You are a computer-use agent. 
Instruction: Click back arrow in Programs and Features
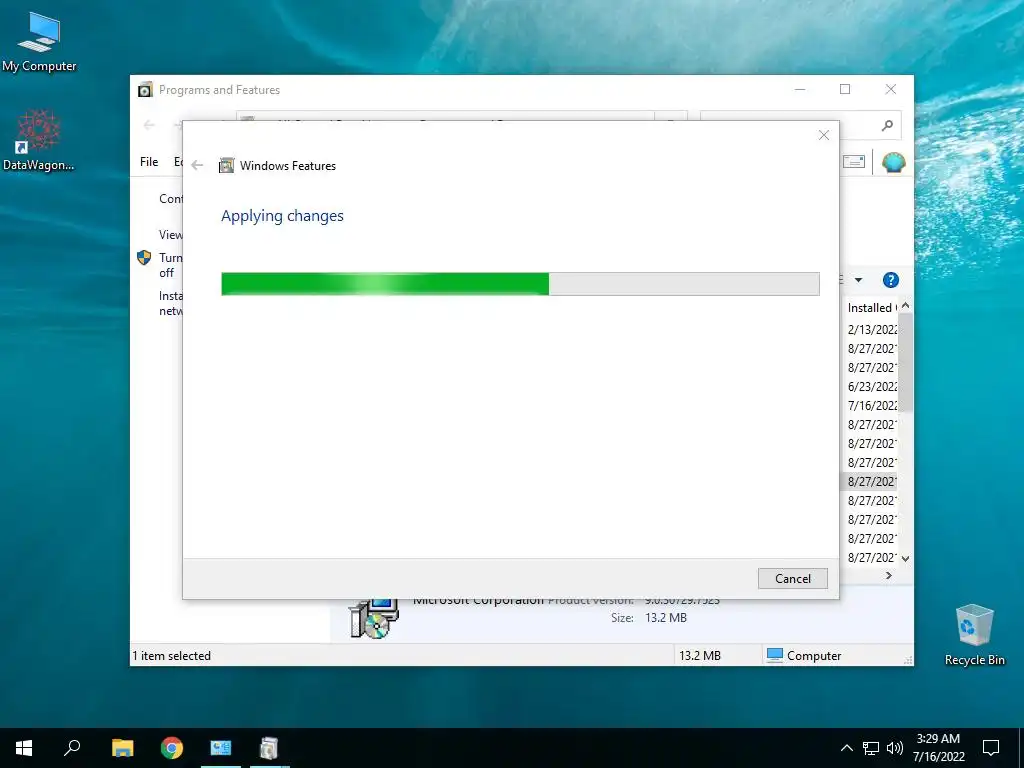(149, 125)
